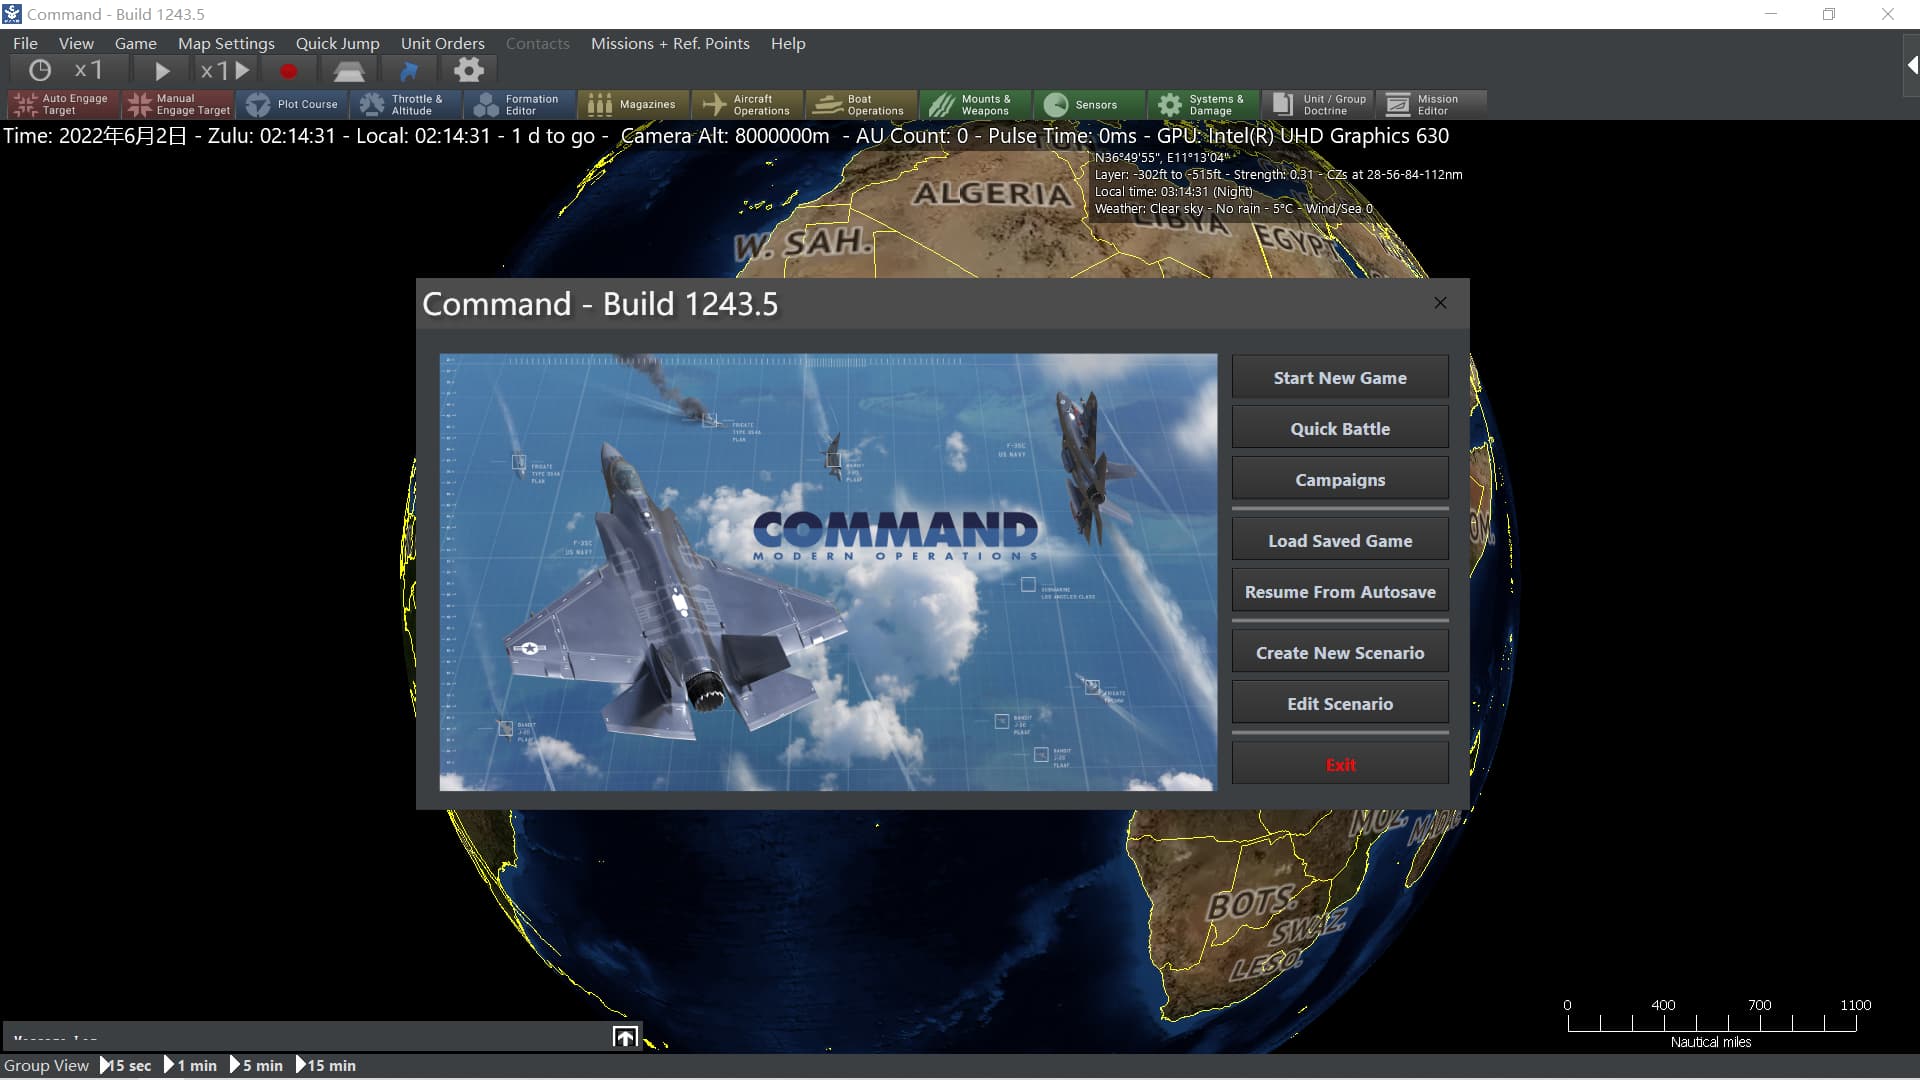Click the Command splash artwork image
The height and width of the screenshot is (1080, 1920).
[x=828, y=572]
